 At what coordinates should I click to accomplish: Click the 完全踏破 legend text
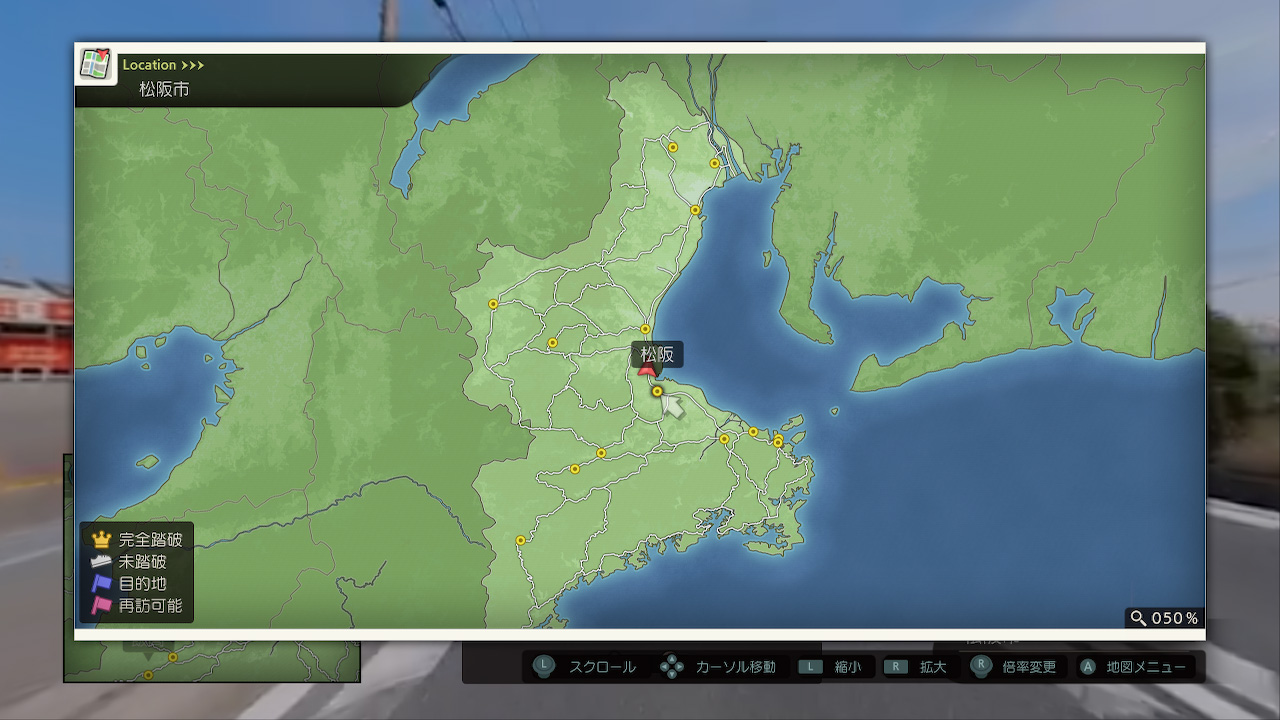pos(150,540)
